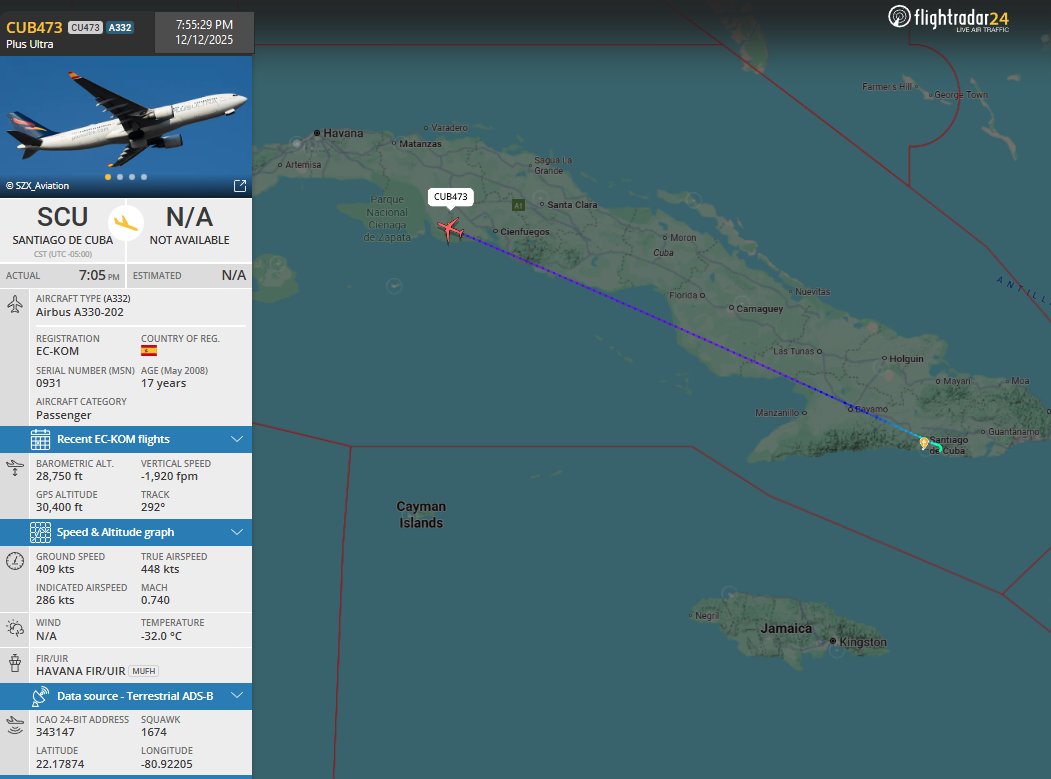Click the latitude 22.17874 value
Image resolution: width=1051 pixels, height=779 pixels.
click(x=60, y=764)
